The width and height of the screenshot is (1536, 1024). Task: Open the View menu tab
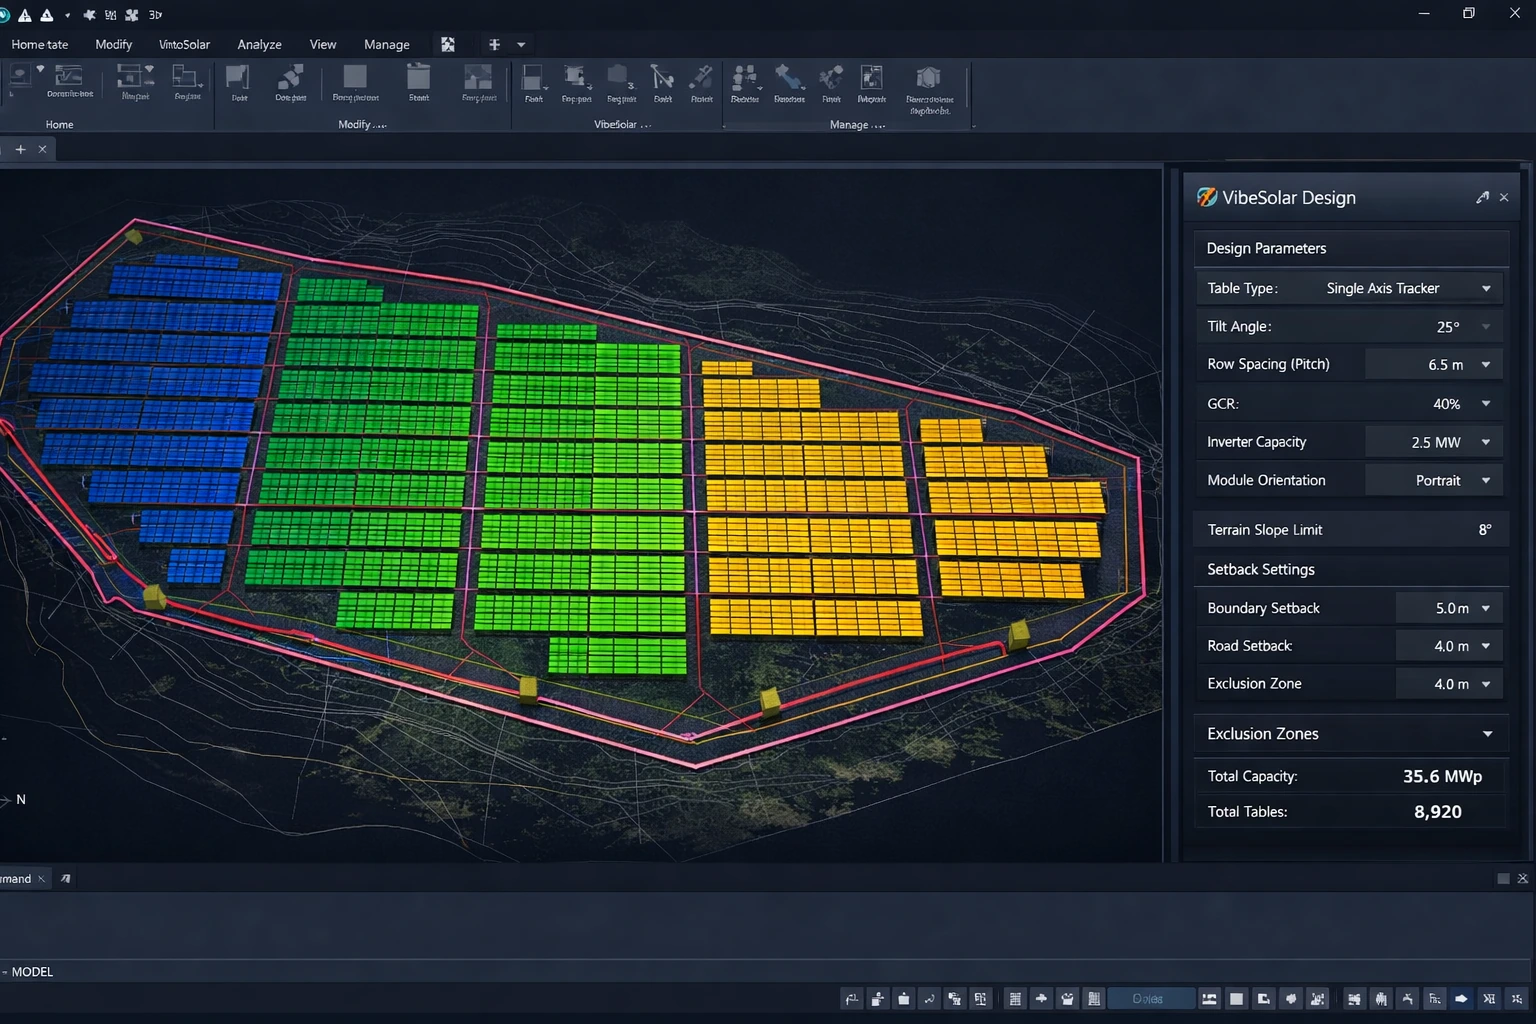[x=322, y=44]
